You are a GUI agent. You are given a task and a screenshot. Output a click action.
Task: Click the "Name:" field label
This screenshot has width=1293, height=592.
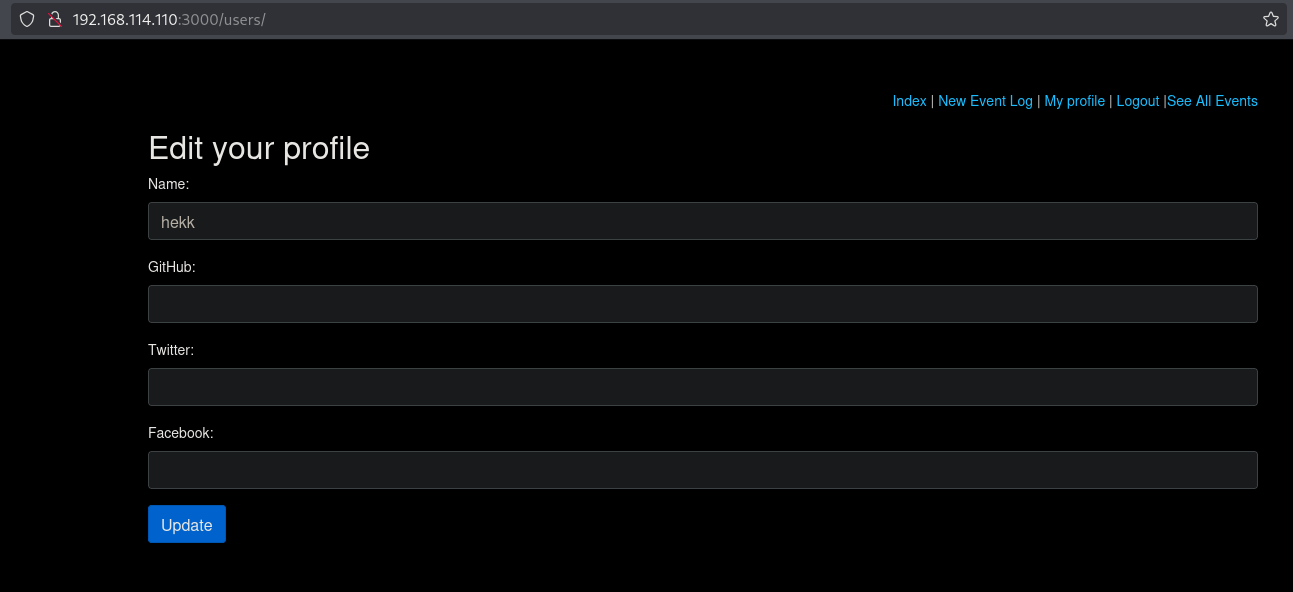point(168,184)
